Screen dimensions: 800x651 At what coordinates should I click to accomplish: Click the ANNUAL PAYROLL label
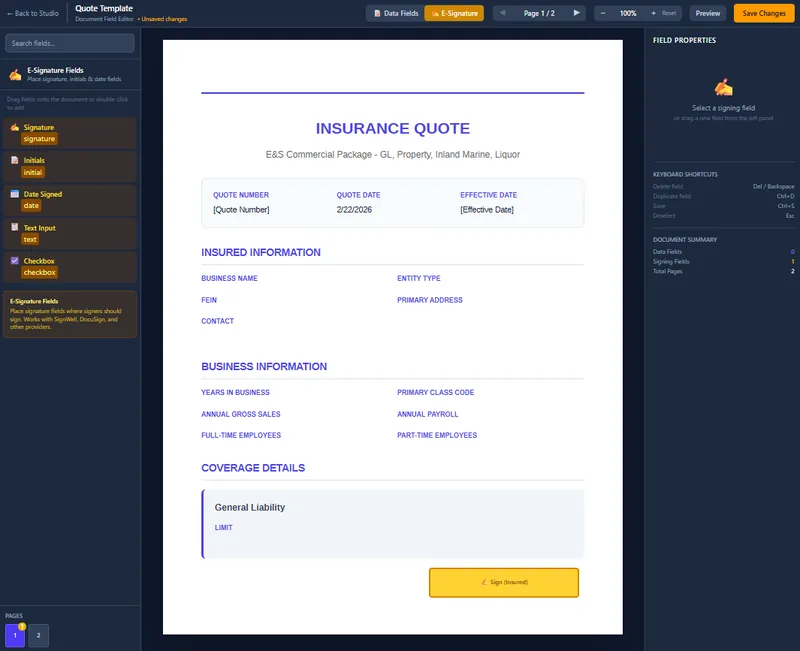pos(428,414)
